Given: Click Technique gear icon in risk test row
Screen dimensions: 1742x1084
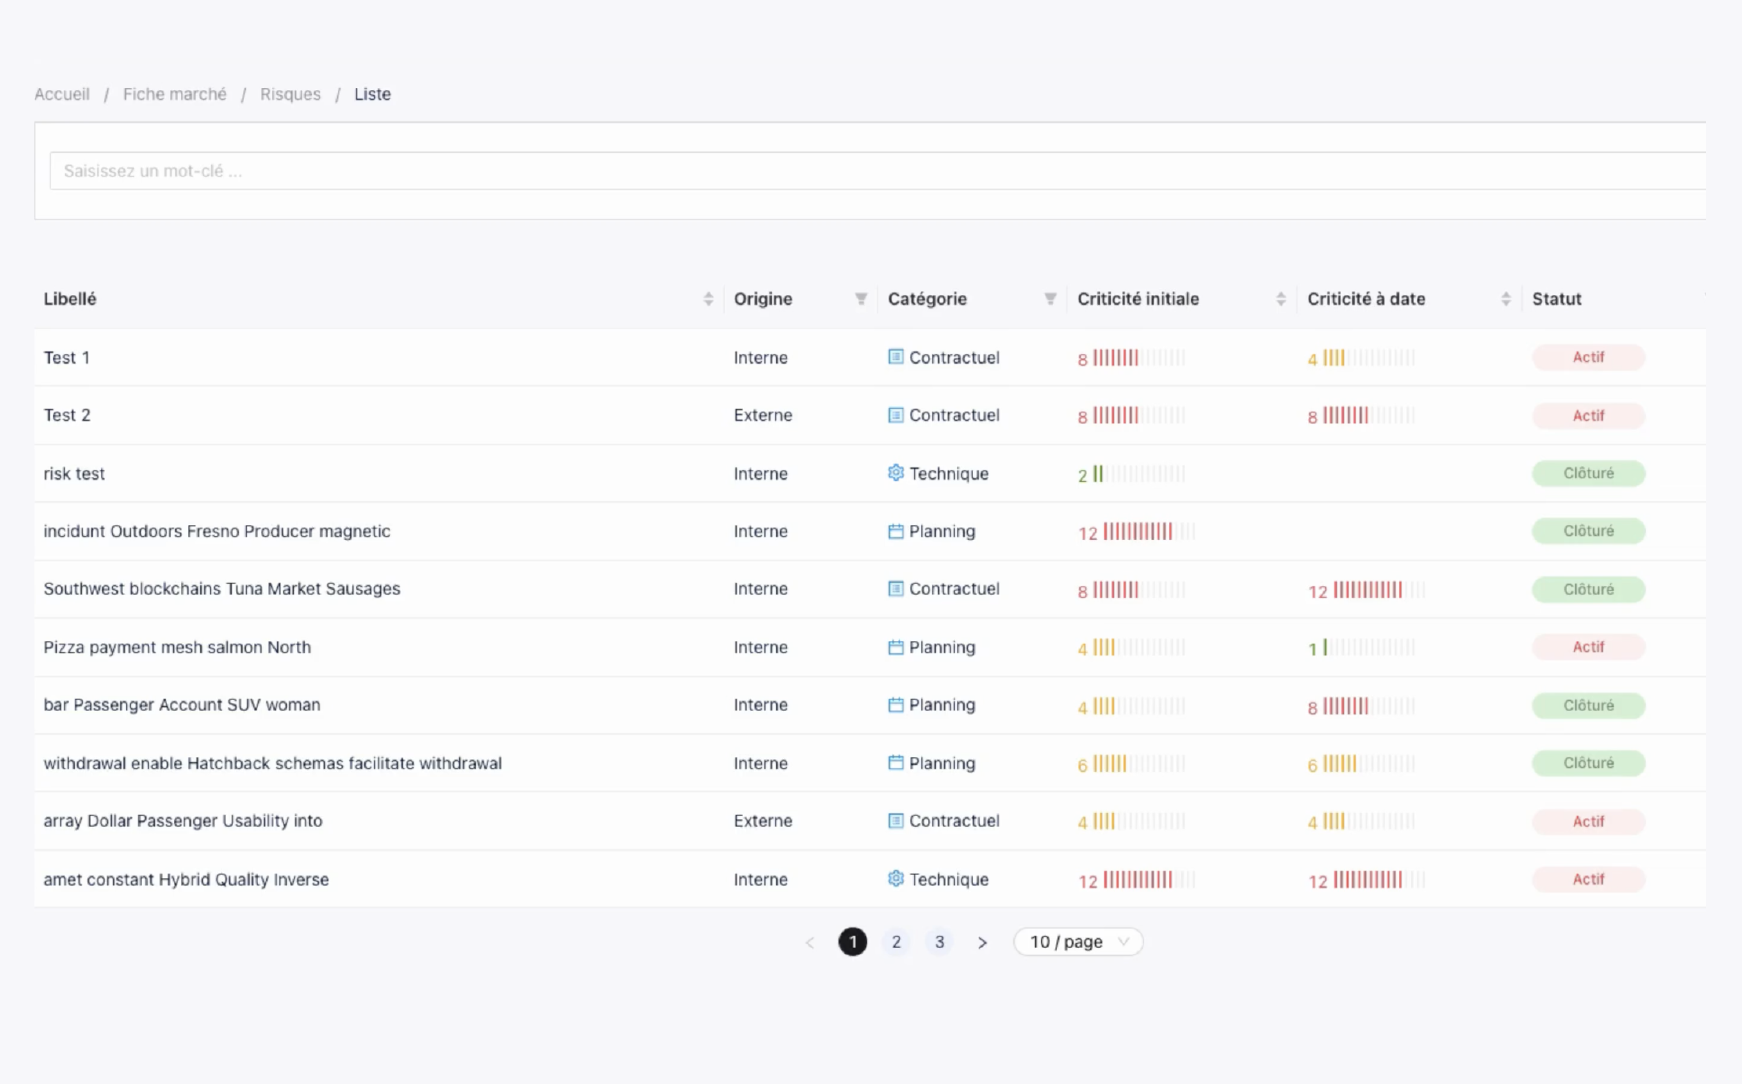Looking at the screenshot, I should pyautogui.click(x=895, y=473).
